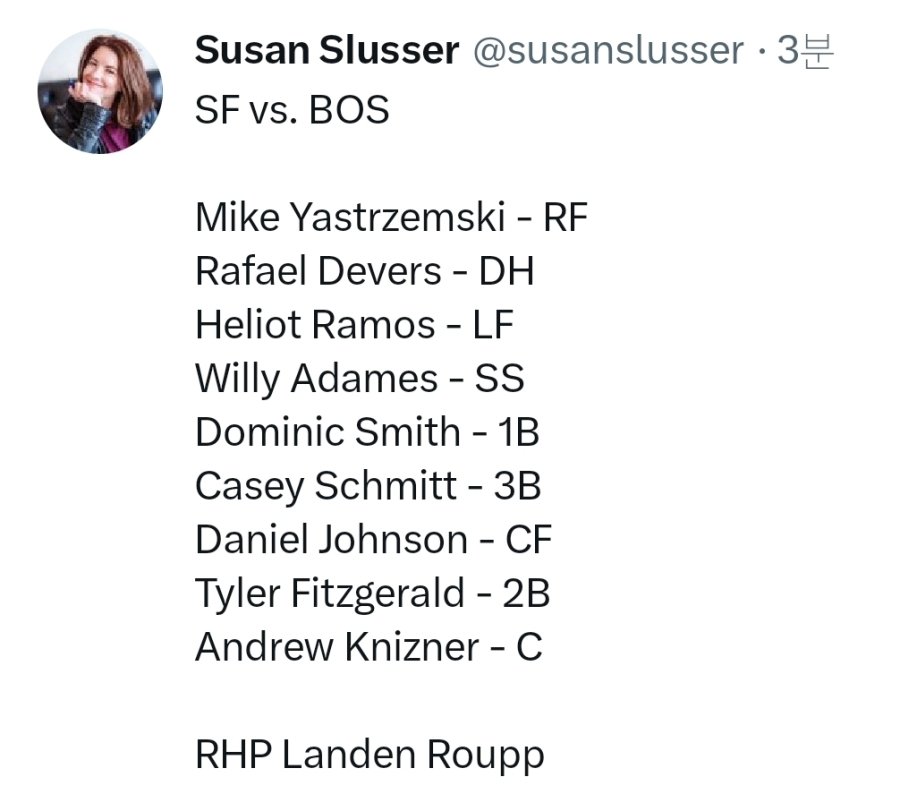The height and width of the screenshot is (794, 900).
Task: Click the RF position beside Yastrzemski
Action: (565, 217)
